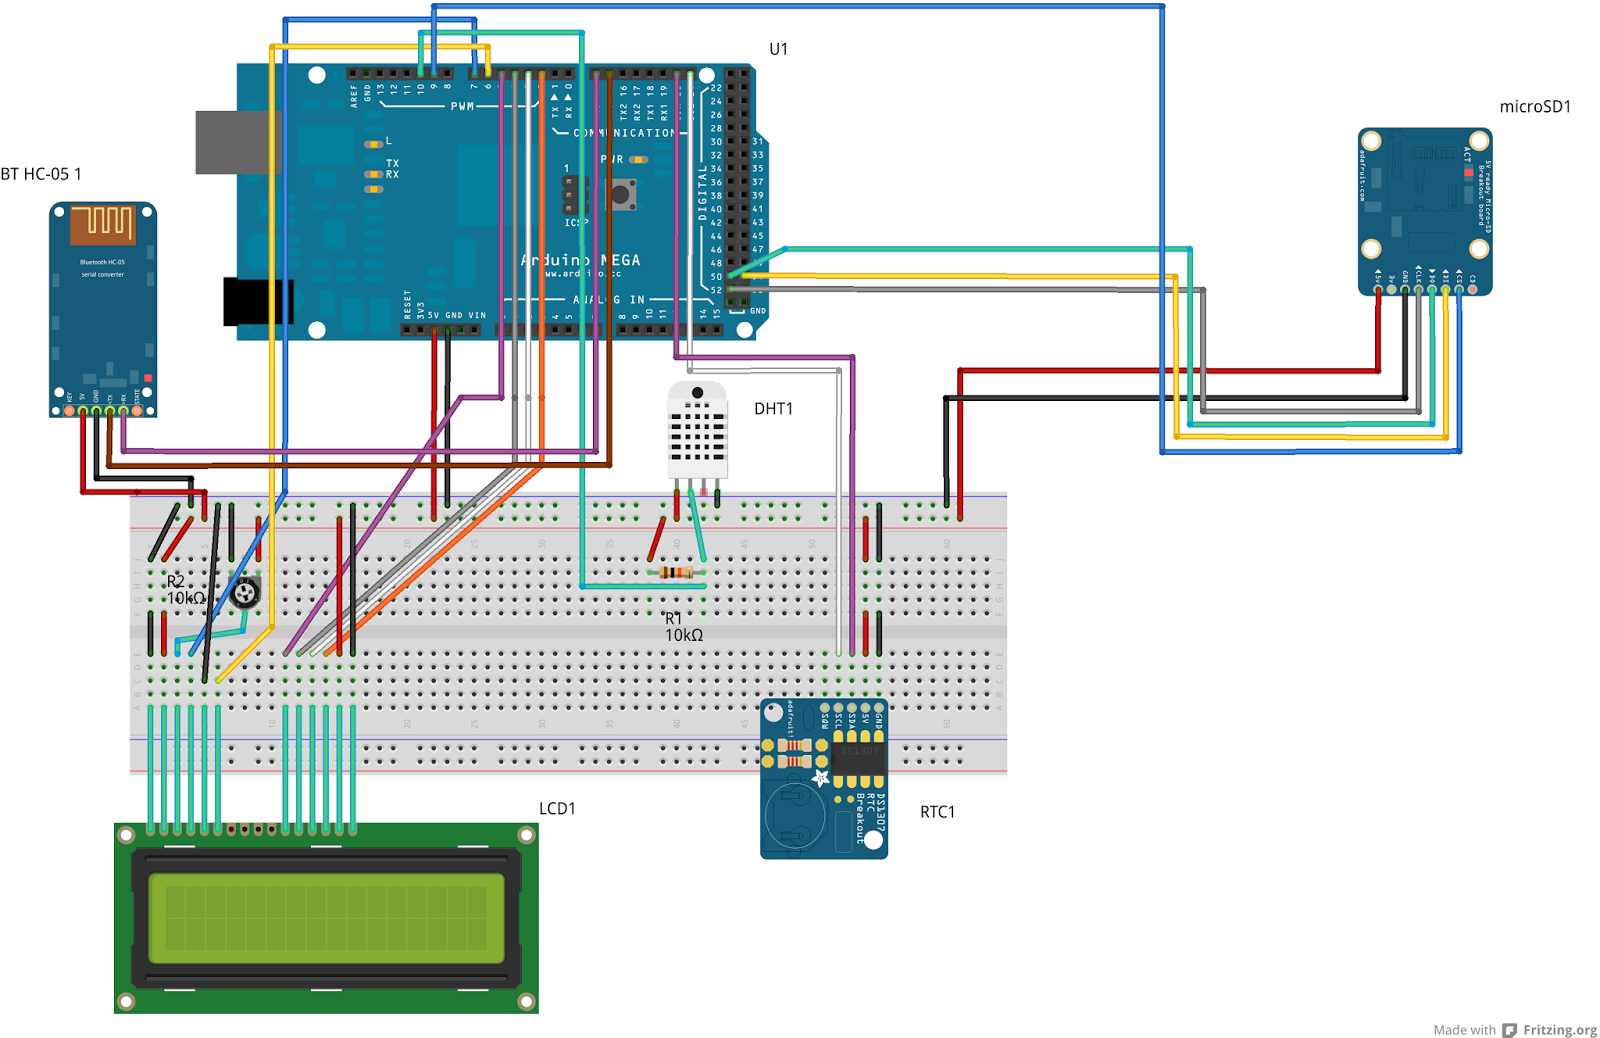This screenshot has width=1600, height=1038.
Task: Select the Arduino MEGA board
Action: pyautogui.click(x=500, y=202)
